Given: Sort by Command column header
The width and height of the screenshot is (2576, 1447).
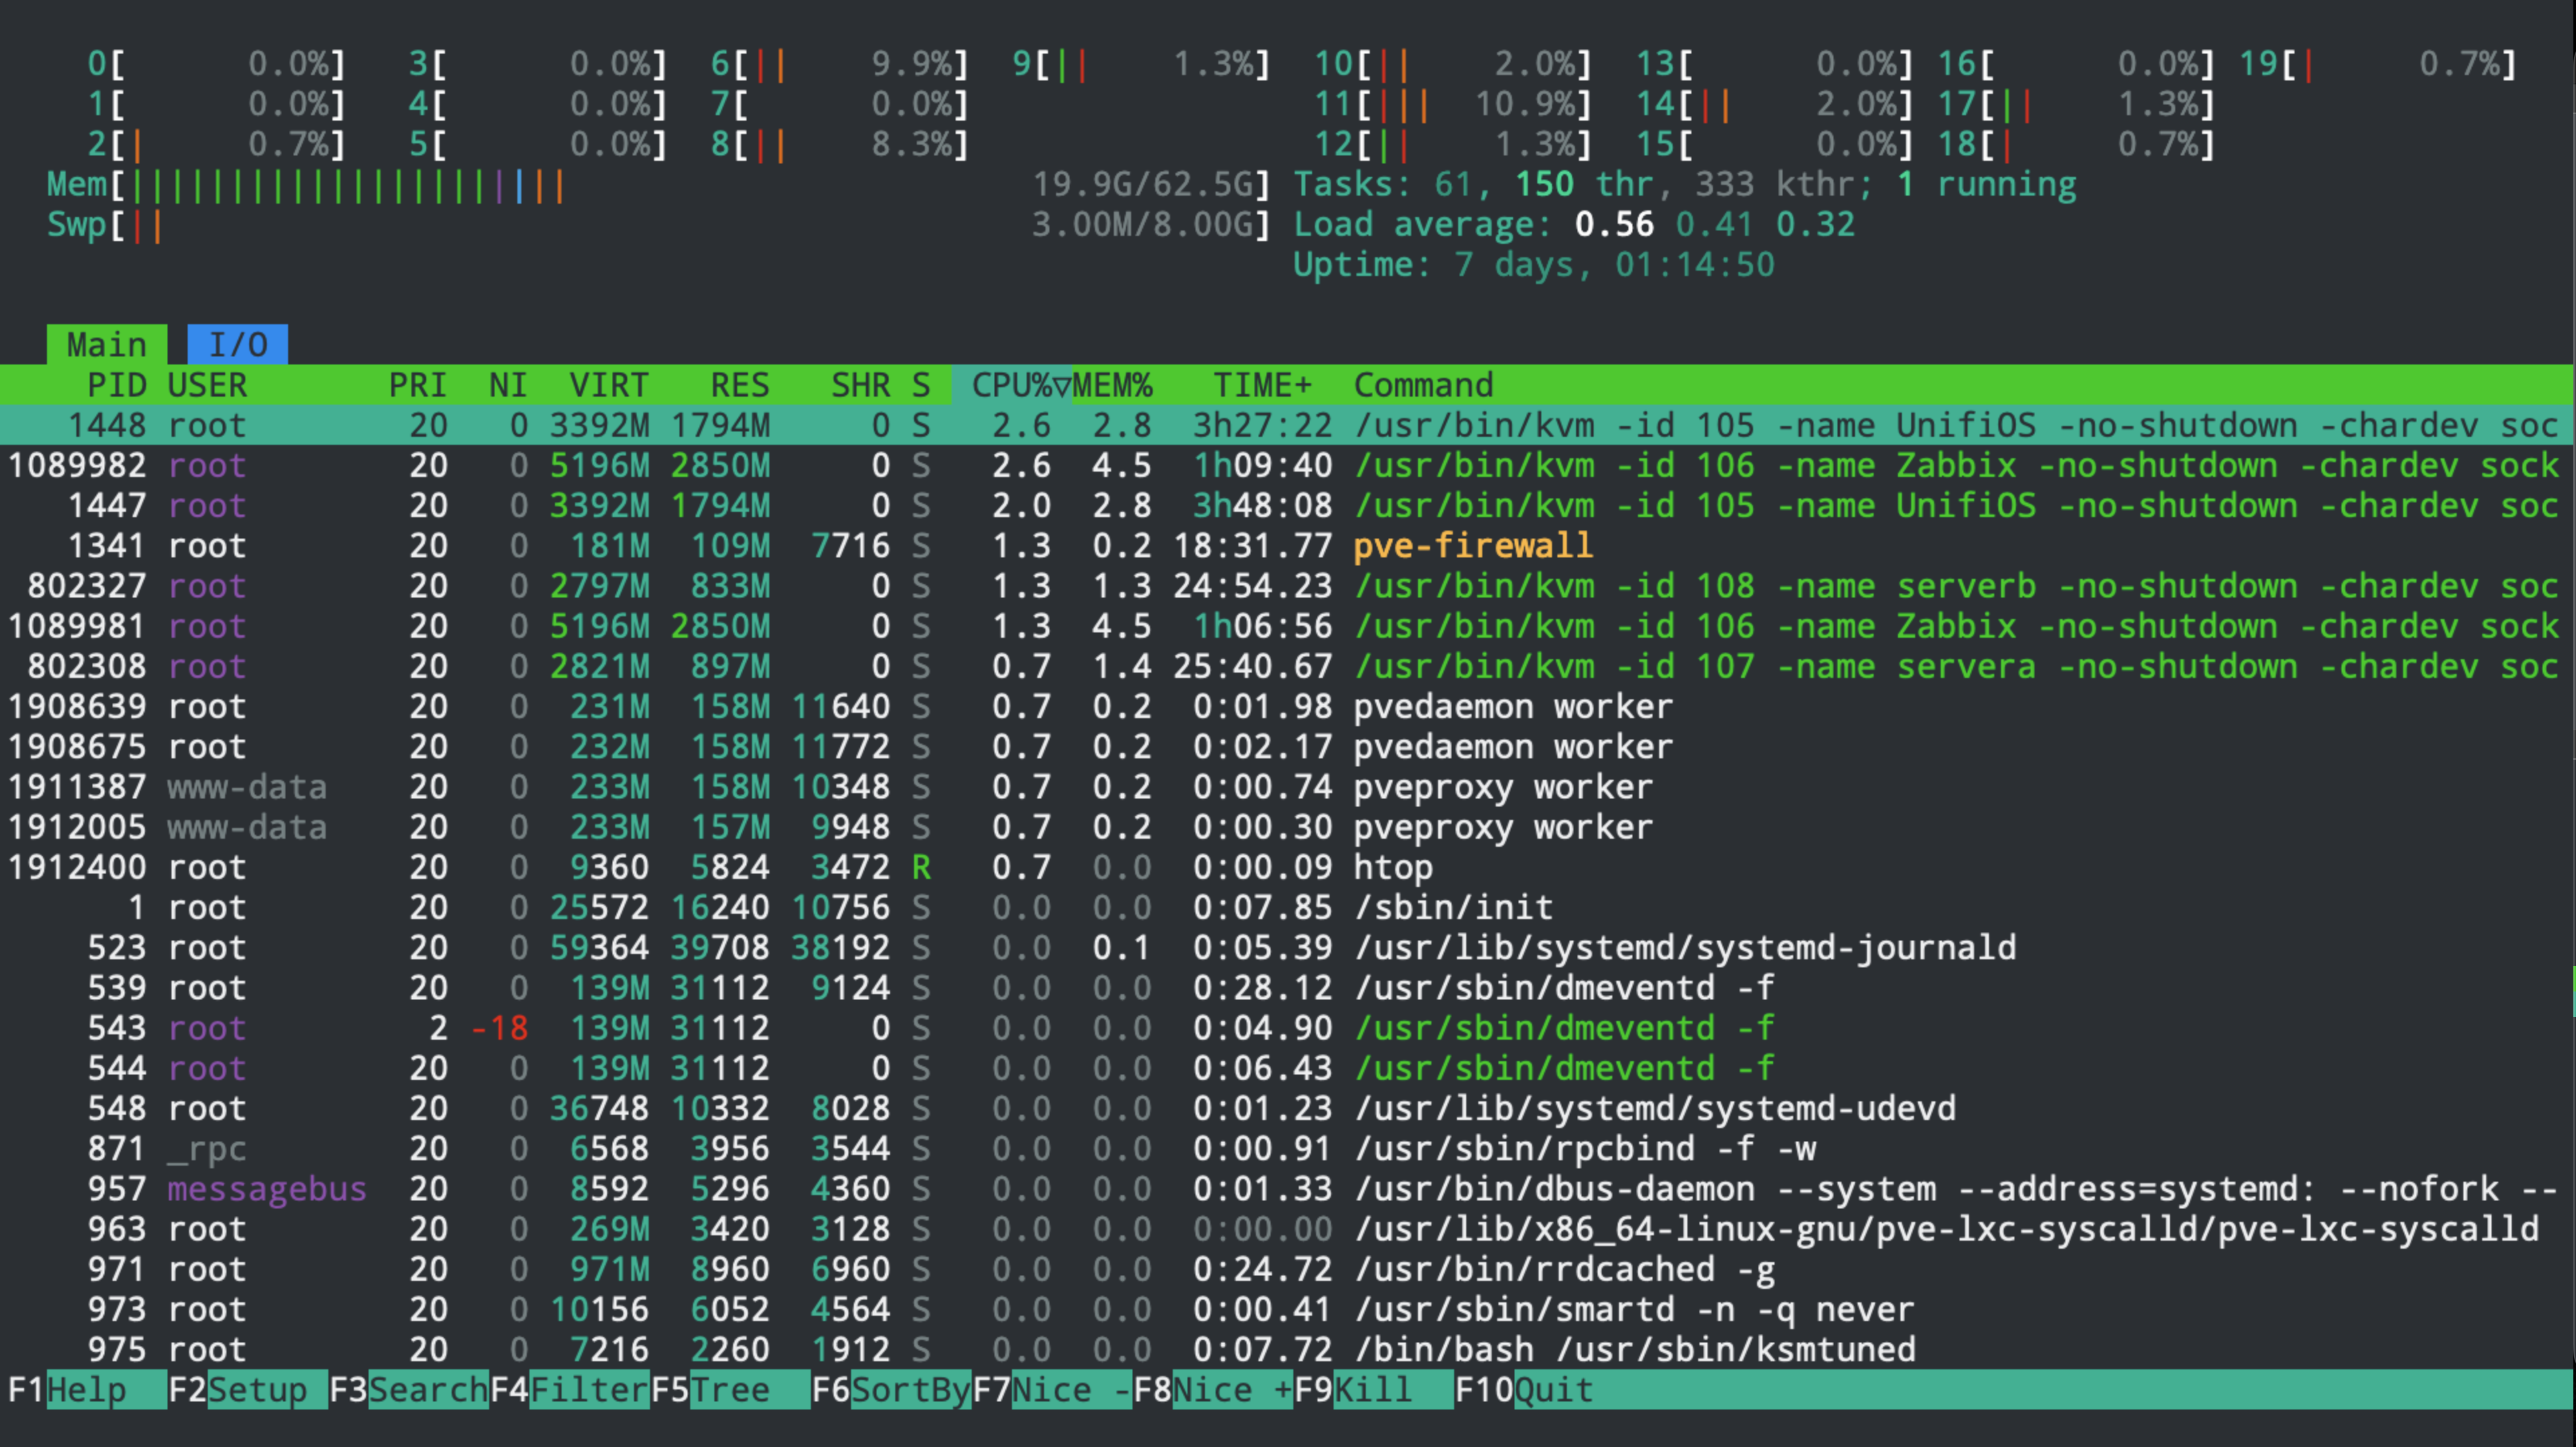Looking at the screenshot, I should (1424, 385).
